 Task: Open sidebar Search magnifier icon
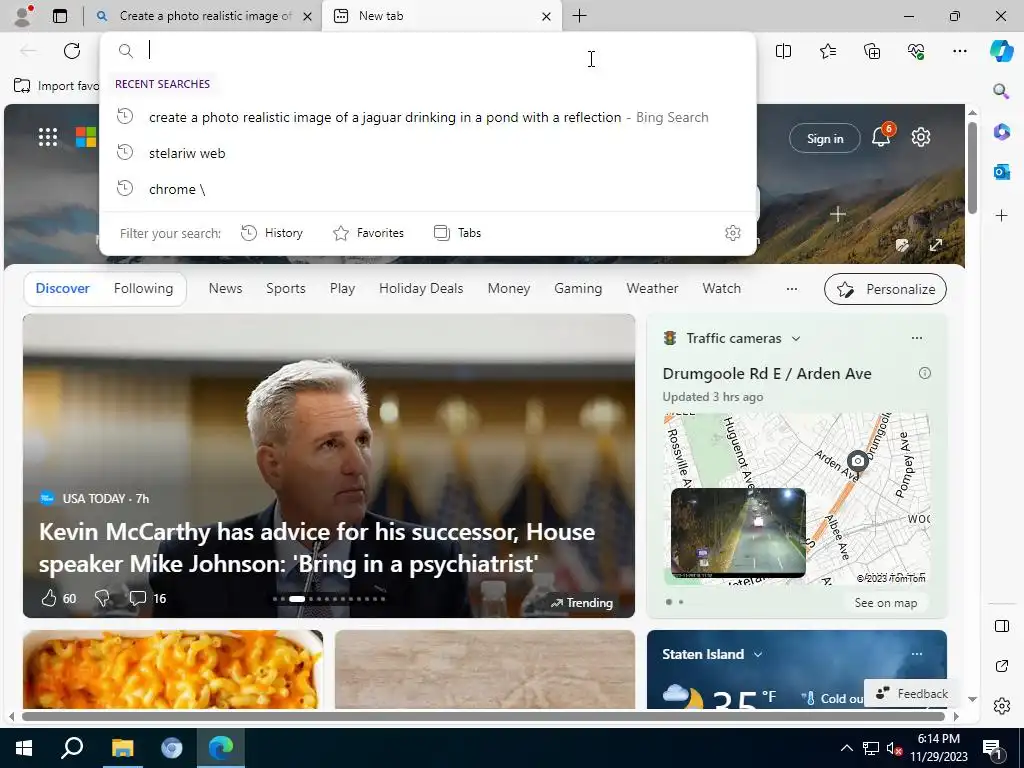[1001, 90]
